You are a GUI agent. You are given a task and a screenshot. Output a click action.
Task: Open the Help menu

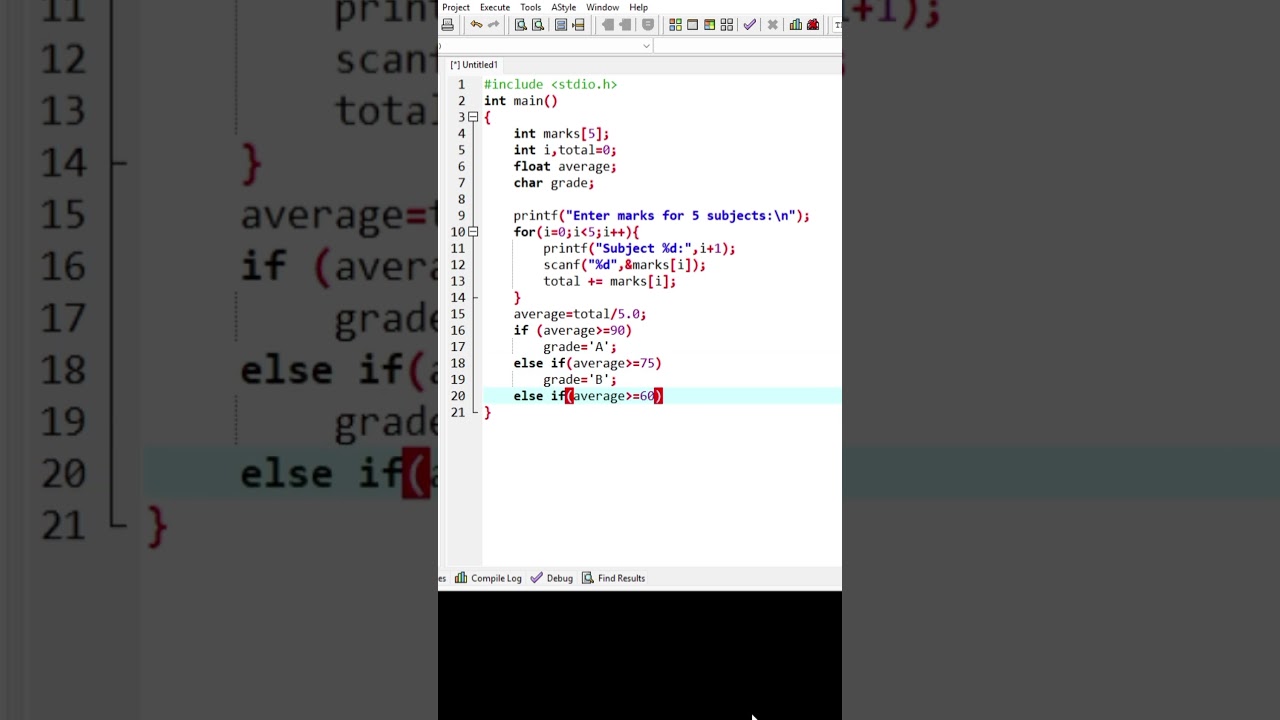coord(638,7)
